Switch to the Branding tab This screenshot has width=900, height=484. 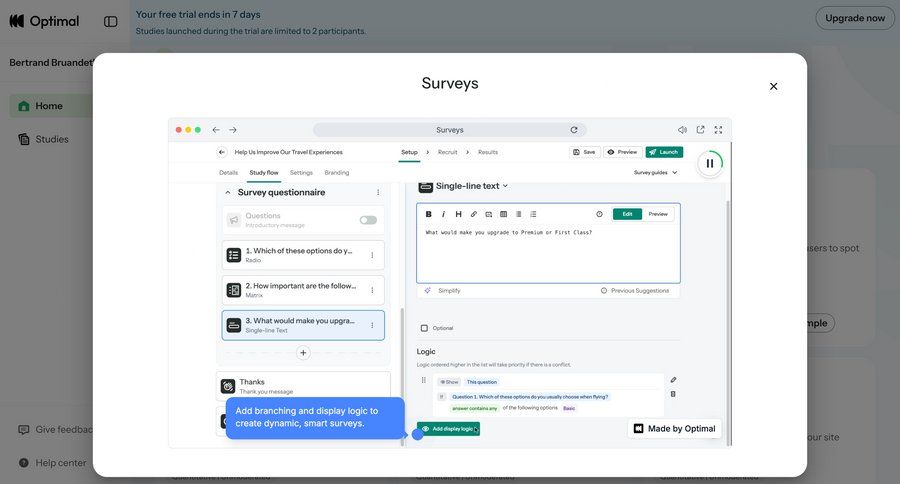click(336, 172)
